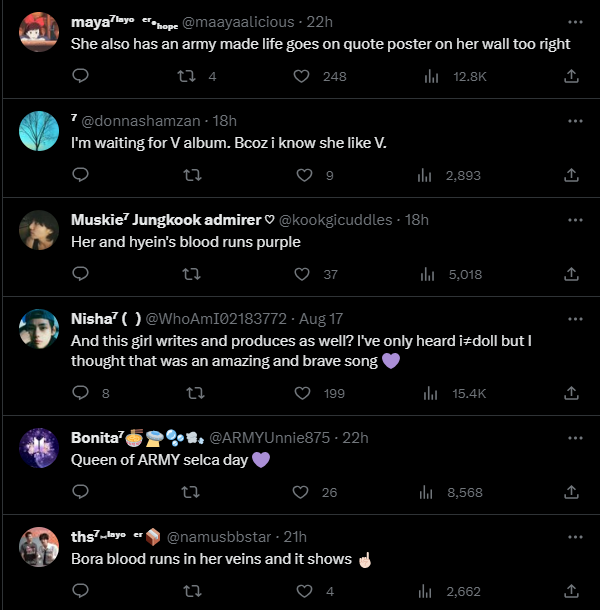Share the 'Bora blood runs' tweet
This screenshot has height=610, width=600.
572,591
